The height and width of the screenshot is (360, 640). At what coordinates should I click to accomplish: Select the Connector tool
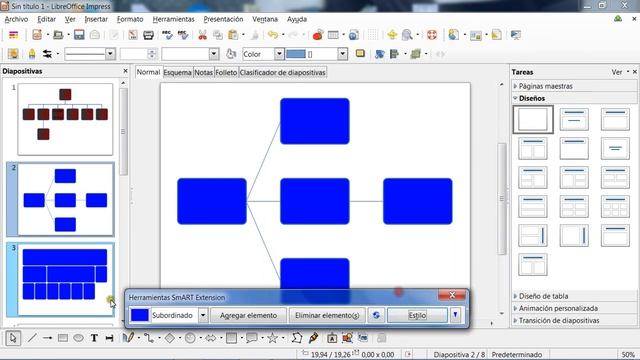click(149, 338)
